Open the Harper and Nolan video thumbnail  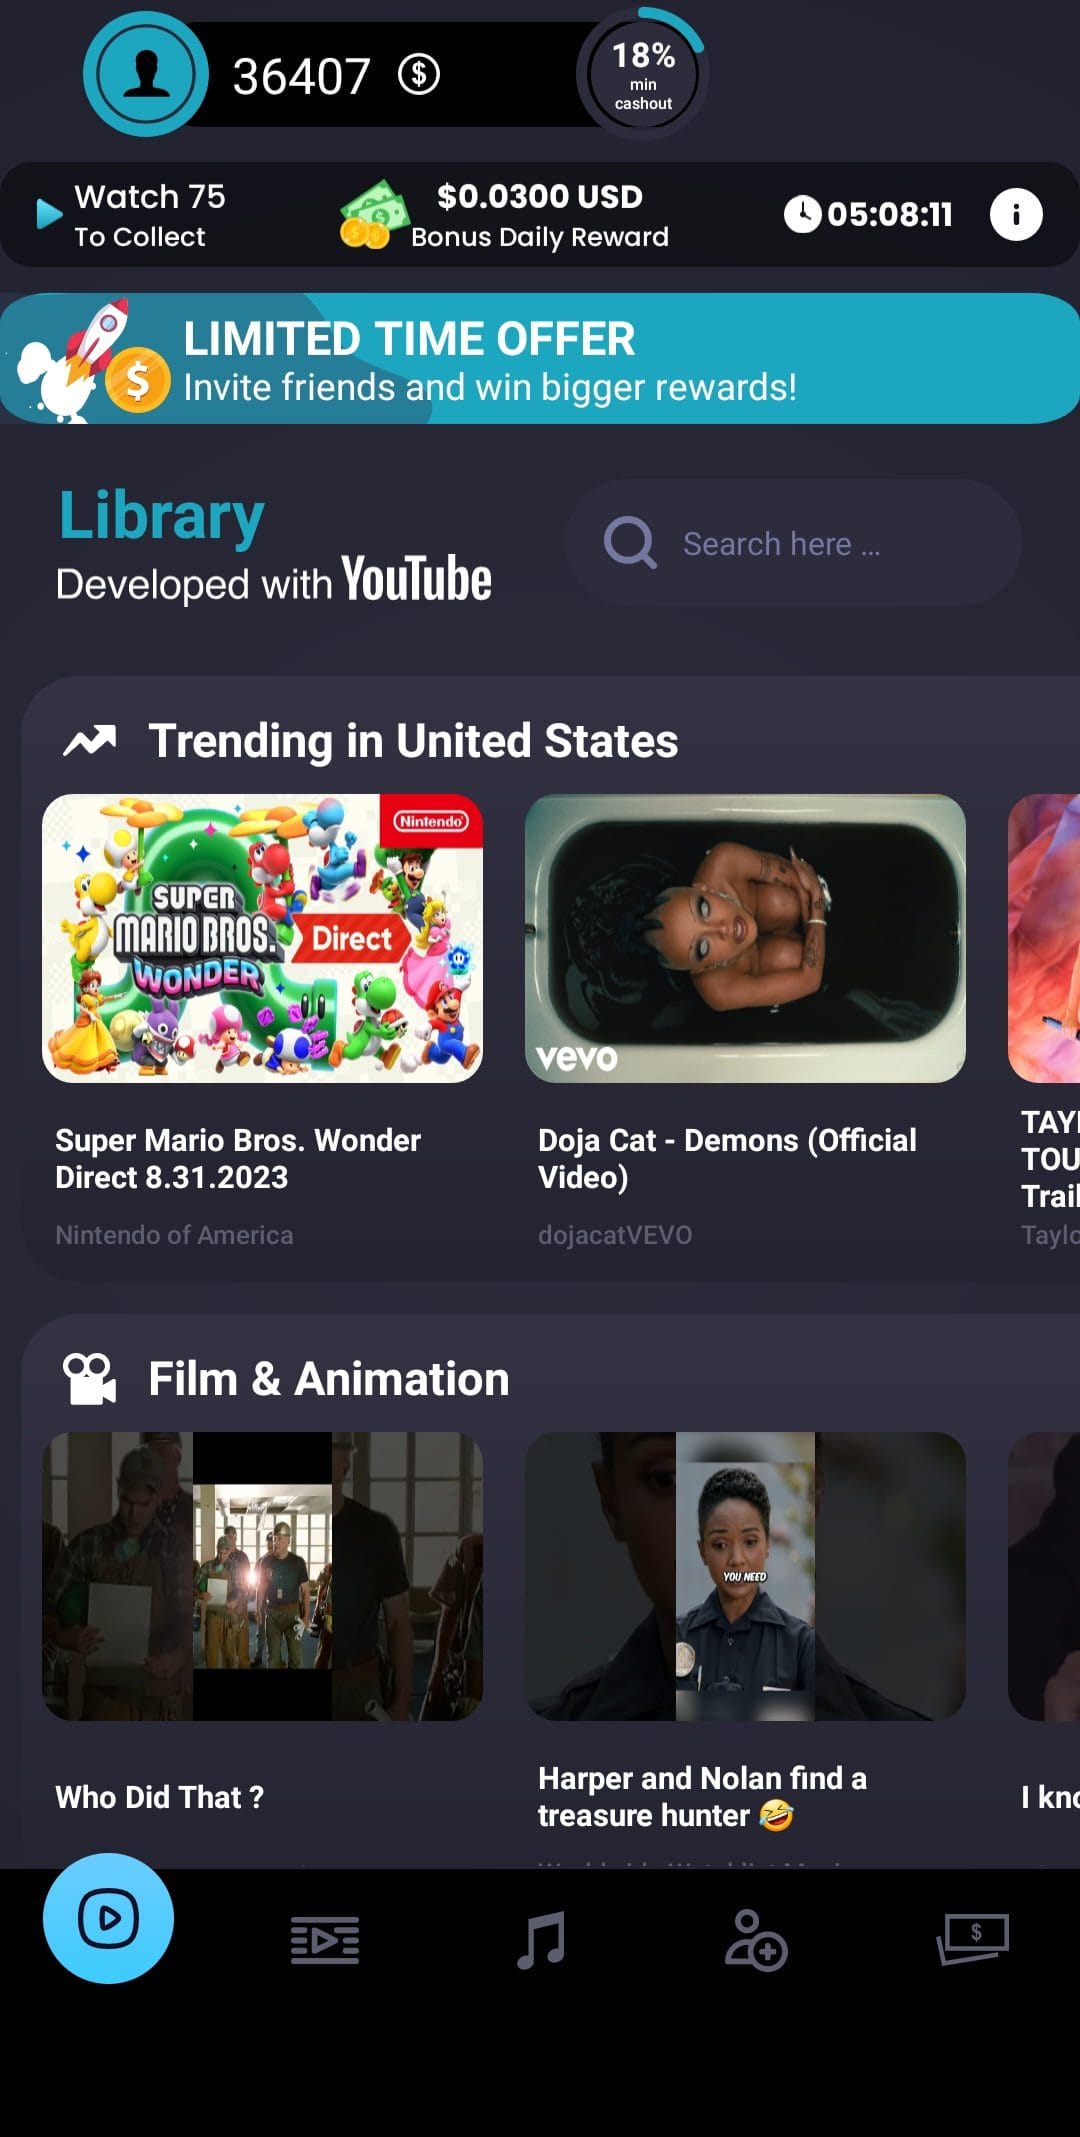click(x=745, y=1576)
